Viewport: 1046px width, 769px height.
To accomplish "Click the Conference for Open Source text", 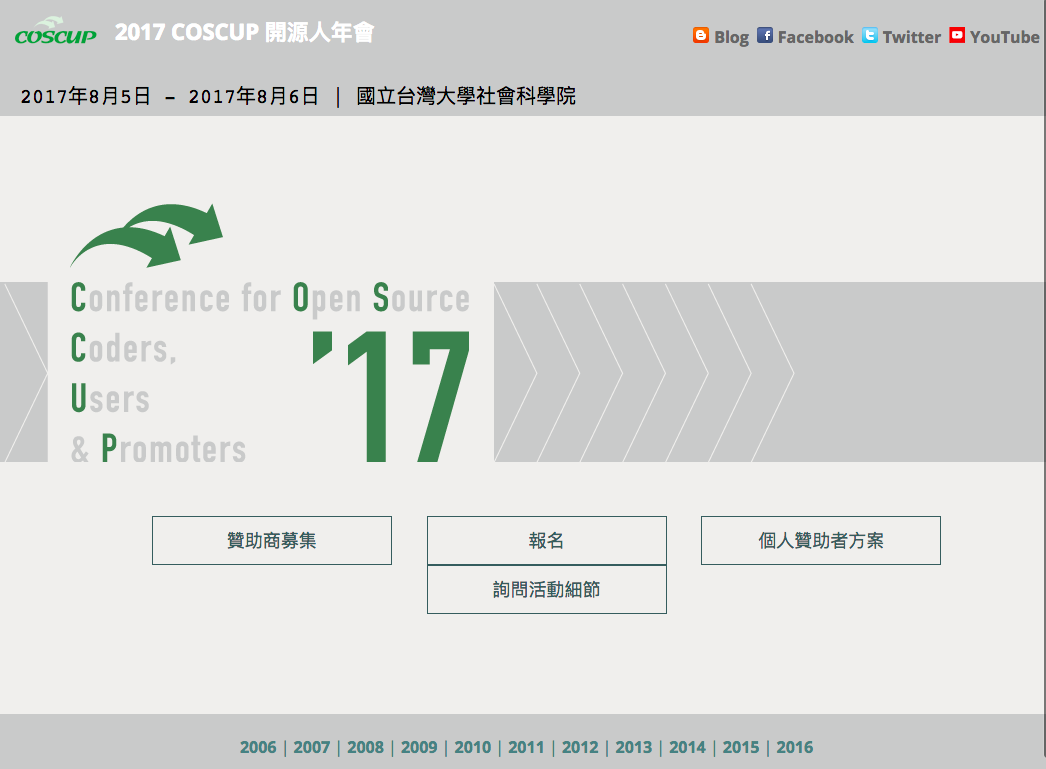I will click(270, 298).
